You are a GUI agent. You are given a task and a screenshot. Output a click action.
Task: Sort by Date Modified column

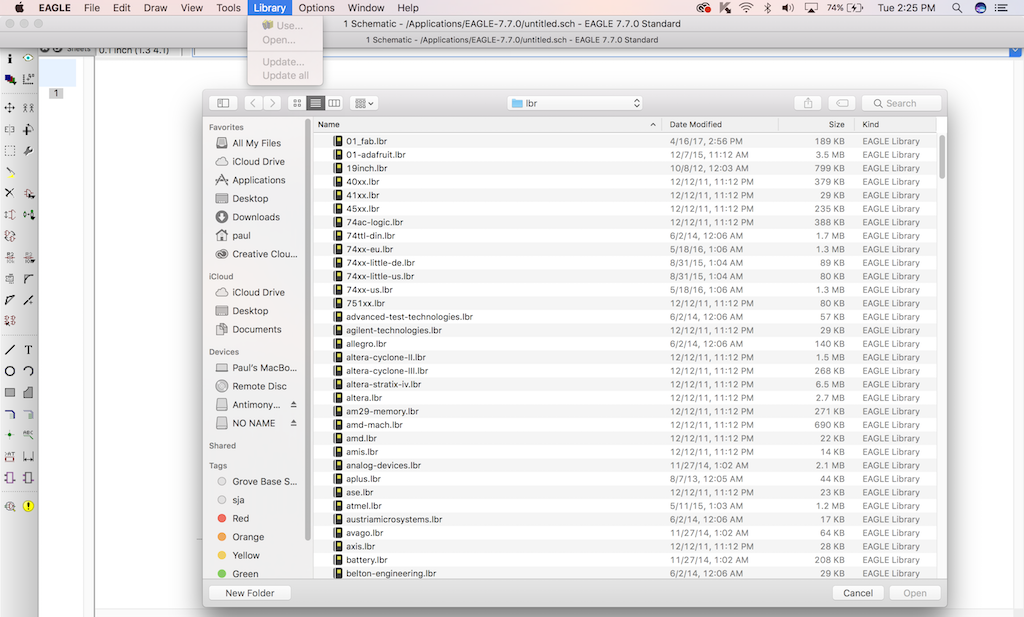point(720,124)
